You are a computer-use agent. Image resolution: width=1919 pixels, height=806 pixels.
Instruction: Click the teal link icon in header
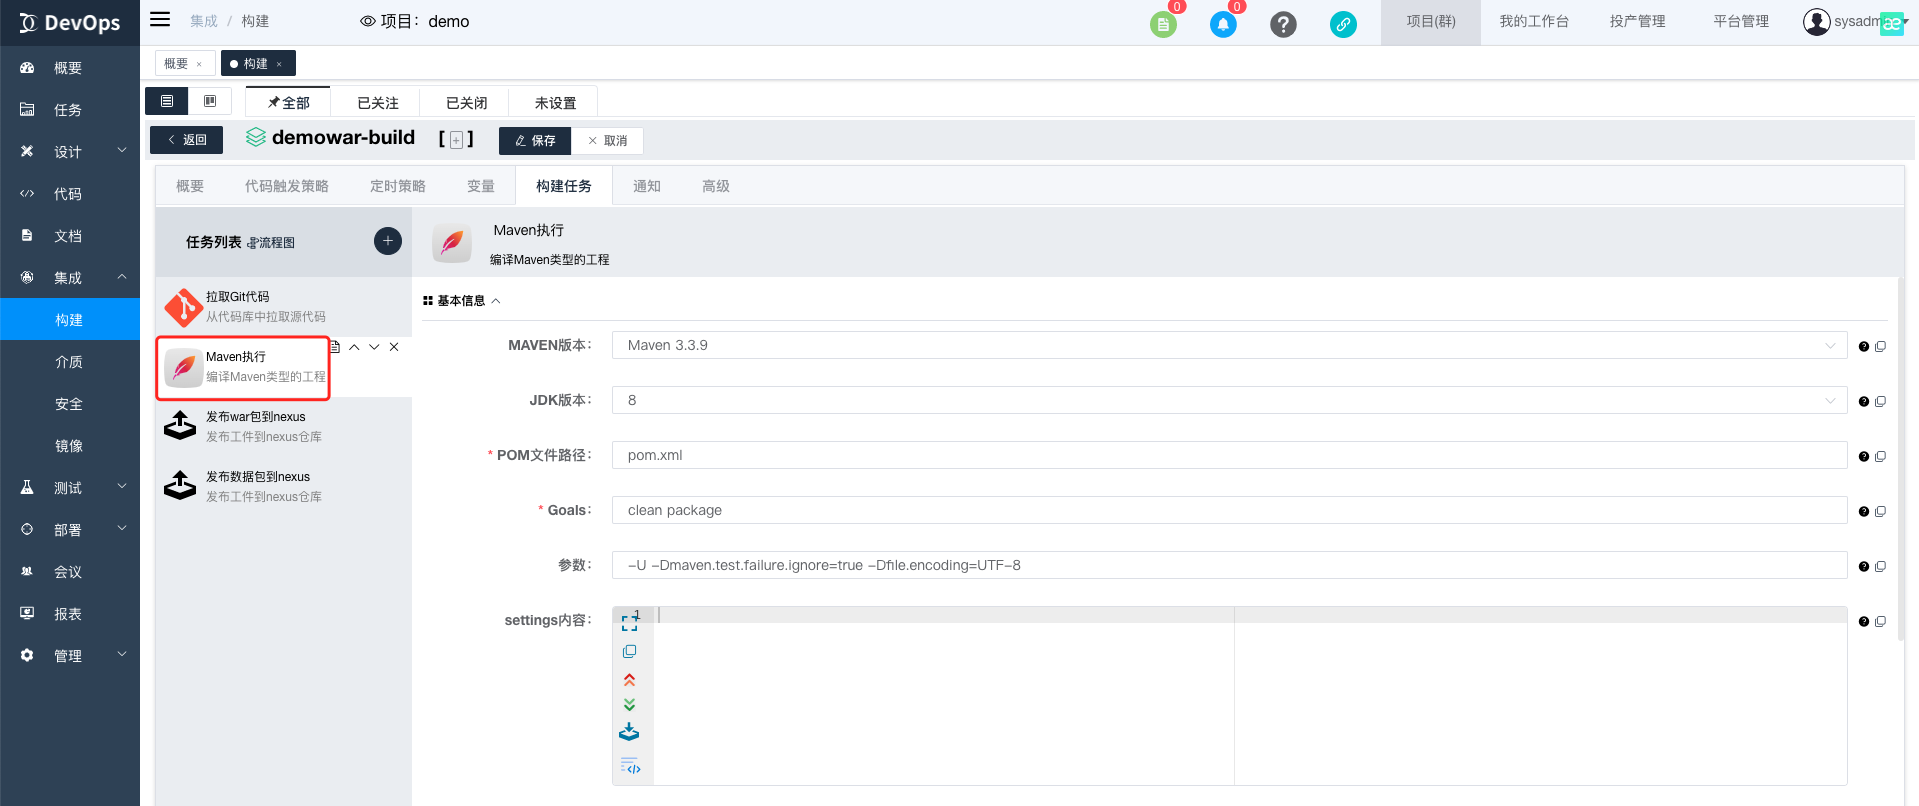pyautogui.click(x=1343, y=24)
